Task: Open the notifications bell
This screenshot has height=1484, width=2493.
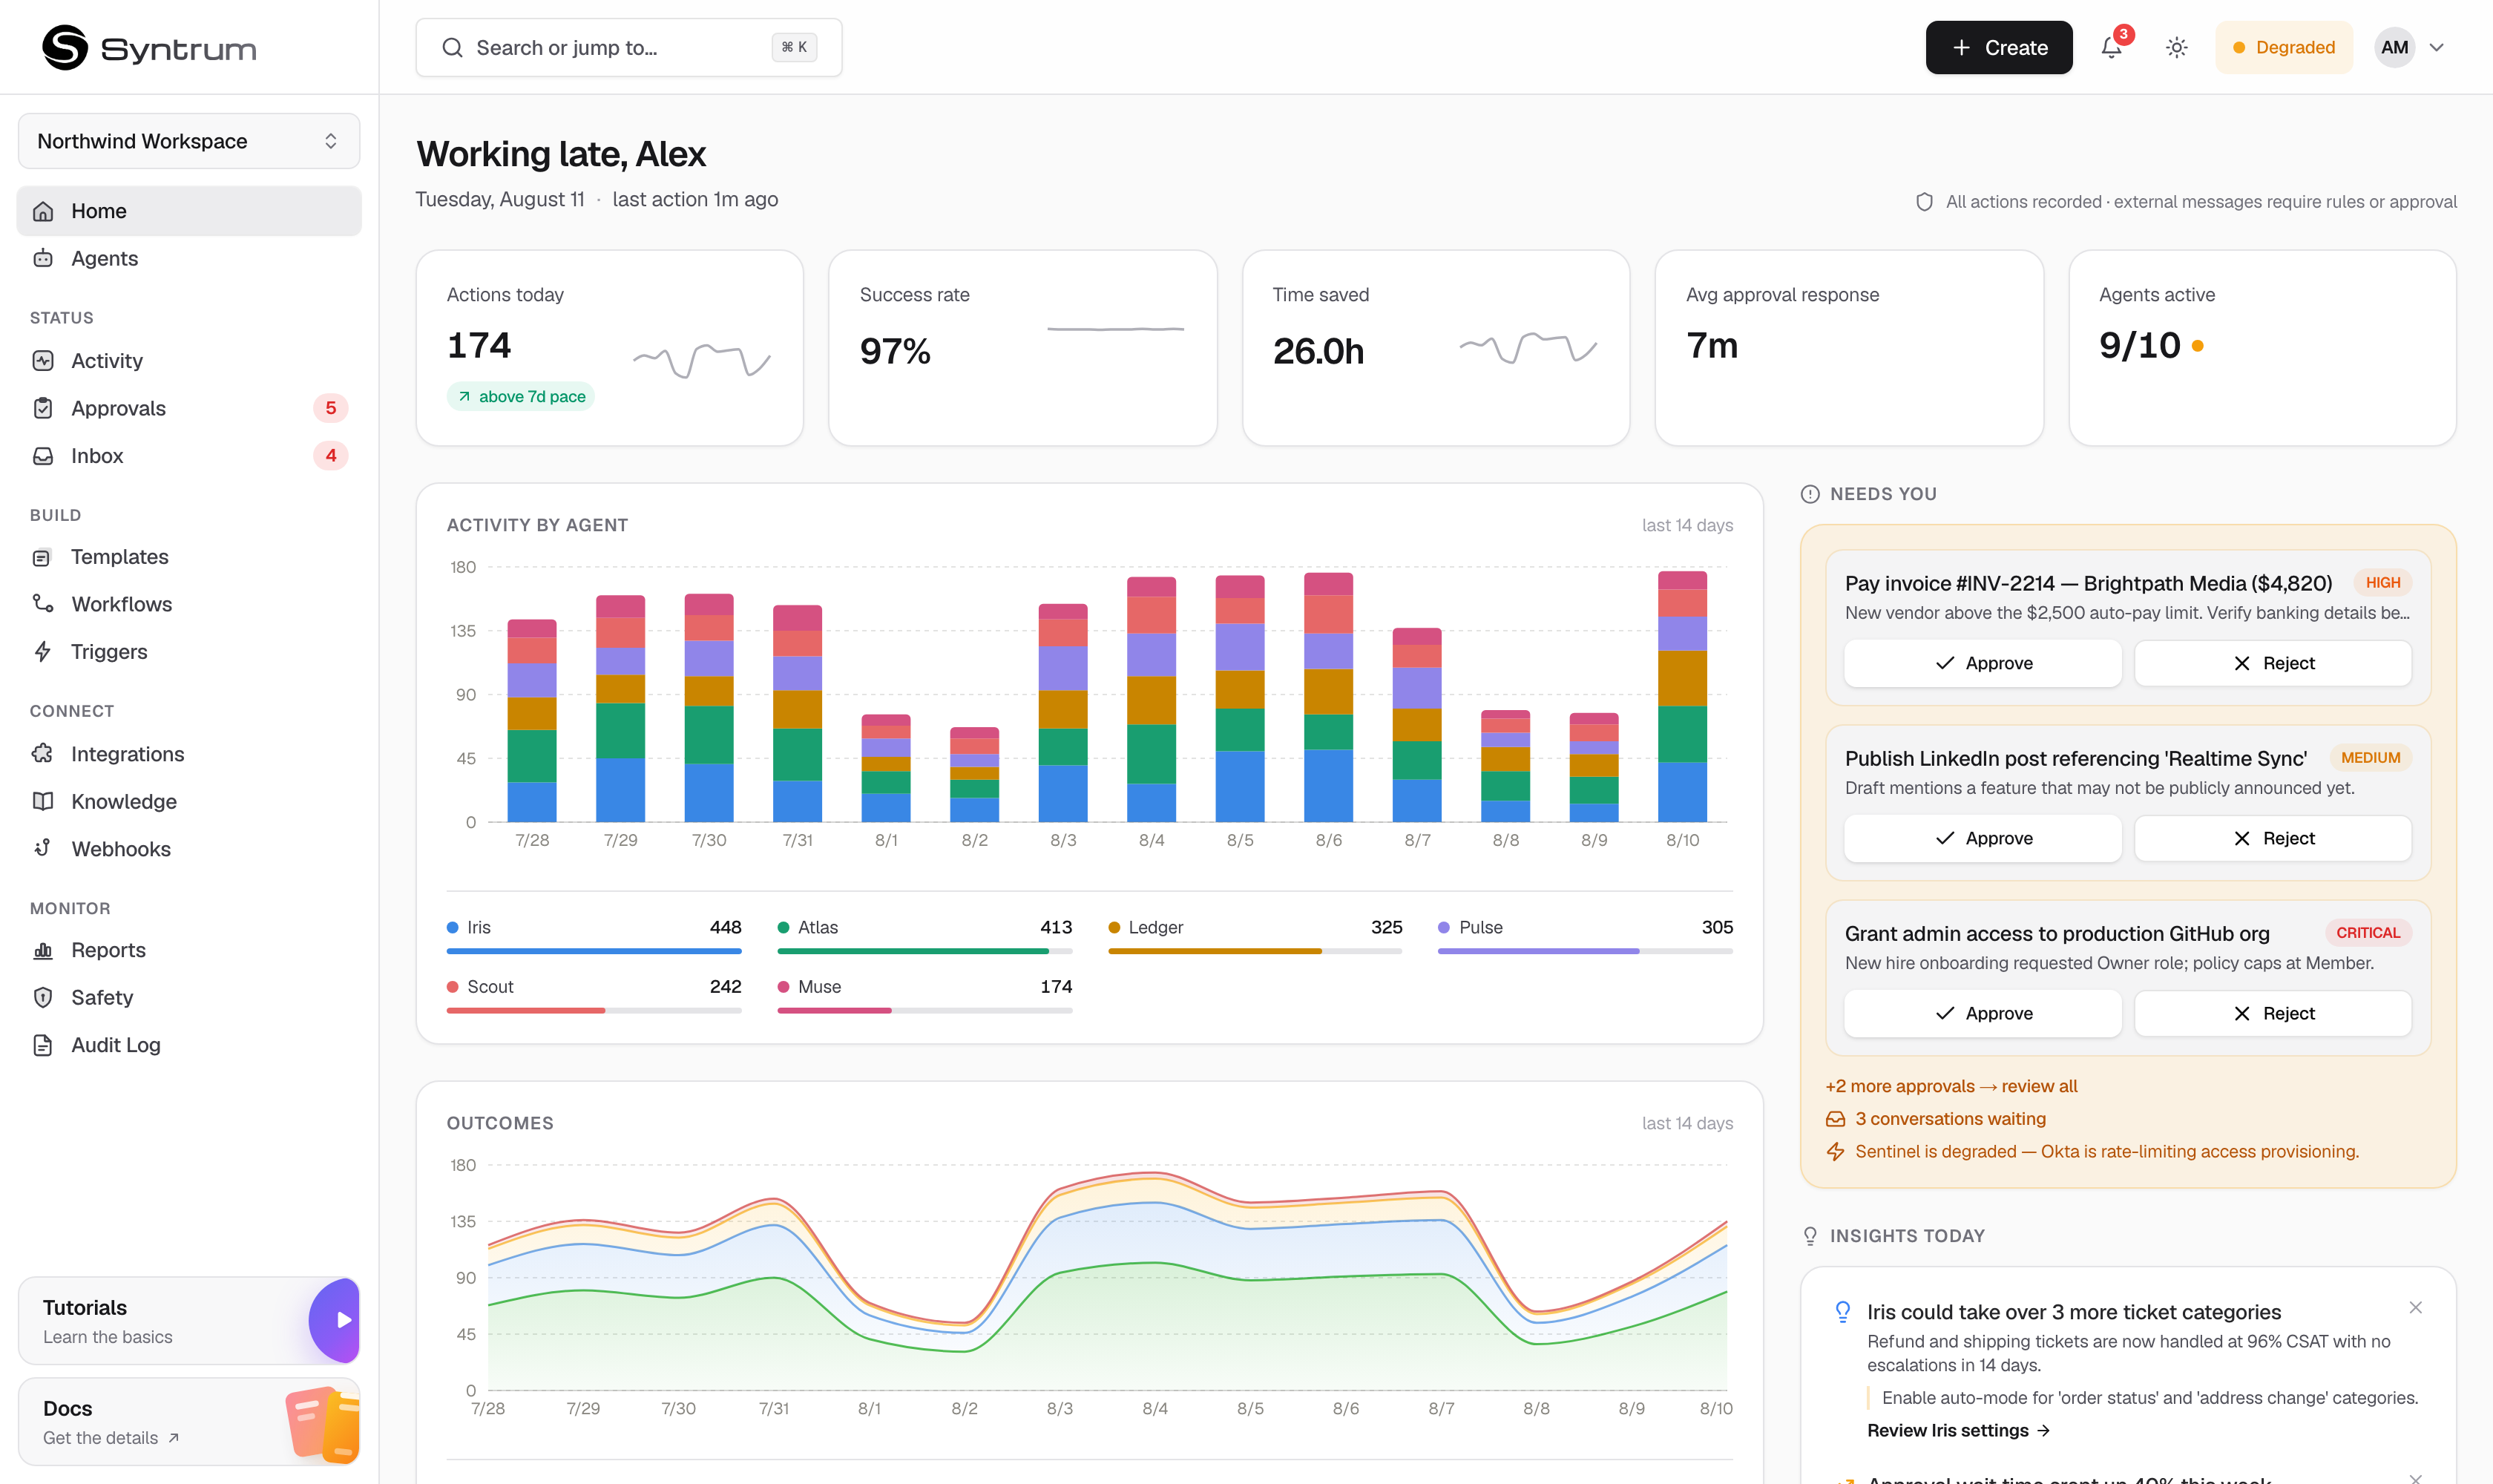Action: coord(2111,47)
